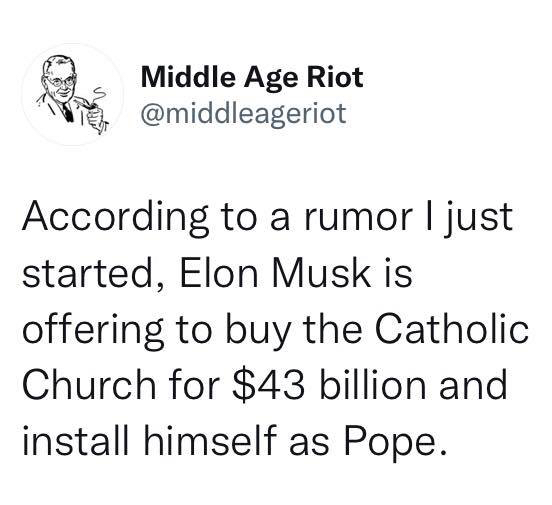Open the @middleageriot handle link
Image resolution: width=552 pixels, height=505 pixels.
244,114
